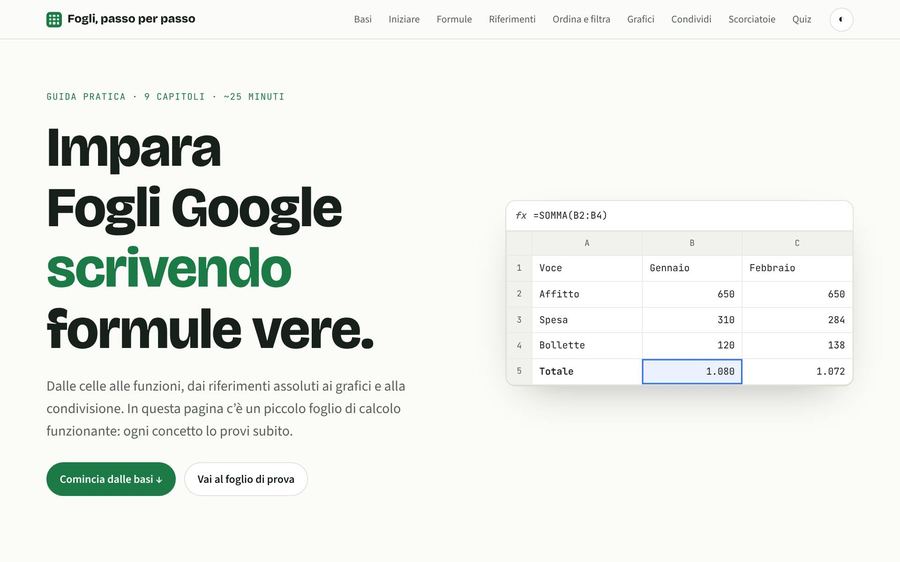Select row 5 header number
This screenshot has height=562, width=900.
coord(519,371)
